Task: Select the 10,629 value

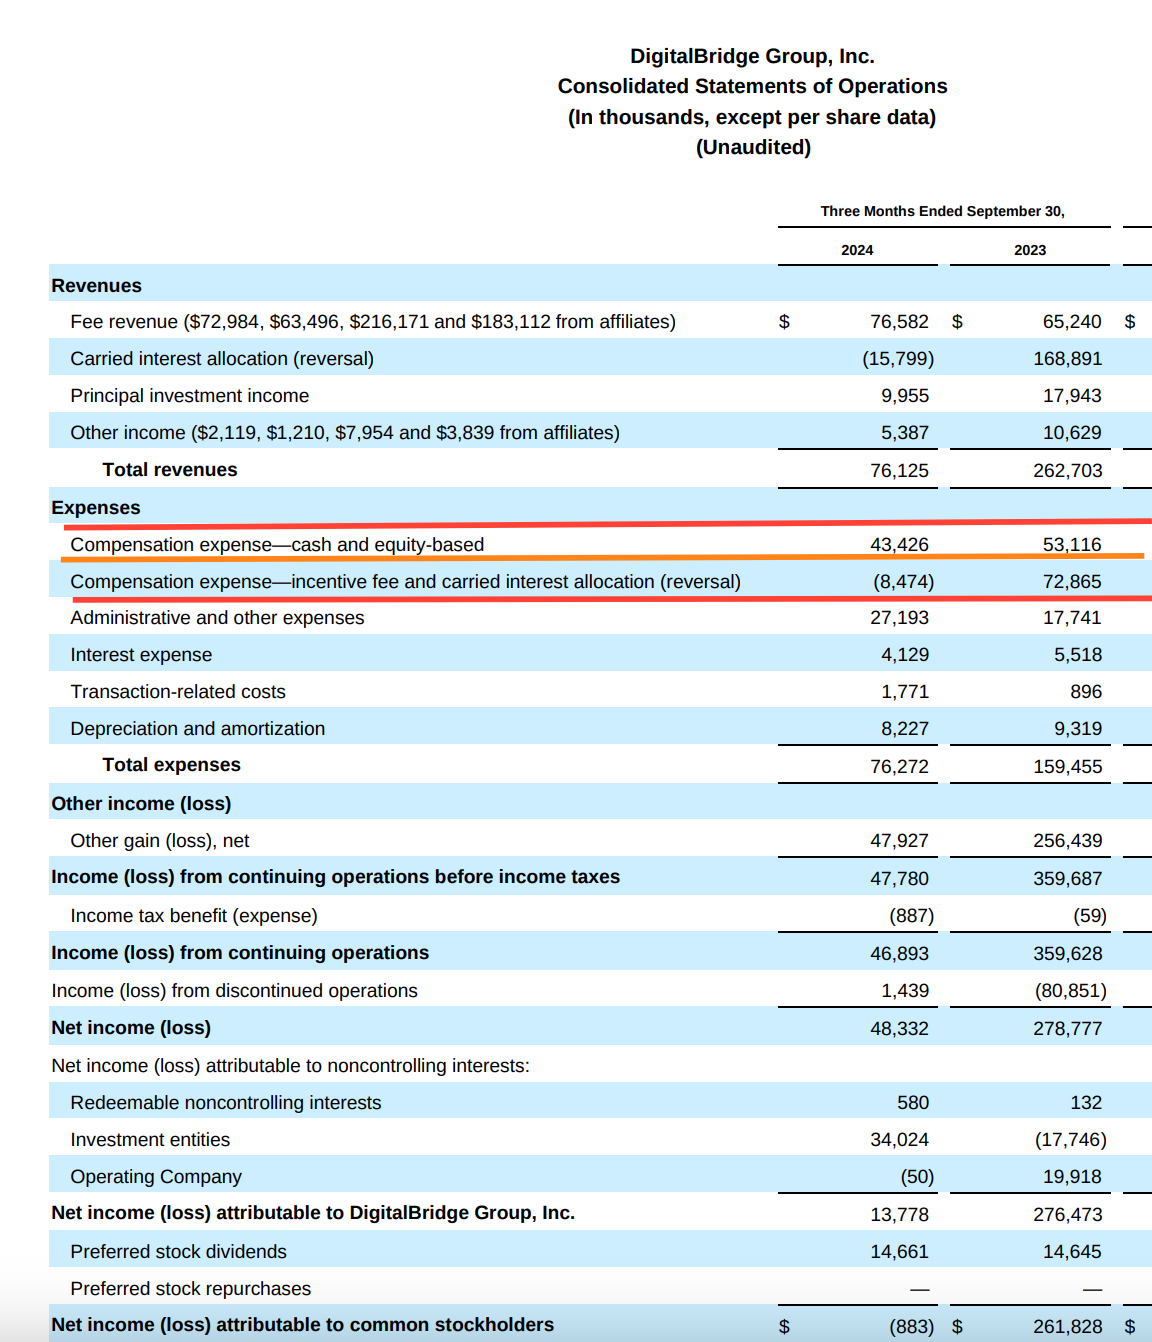Action: [1072, 433]
